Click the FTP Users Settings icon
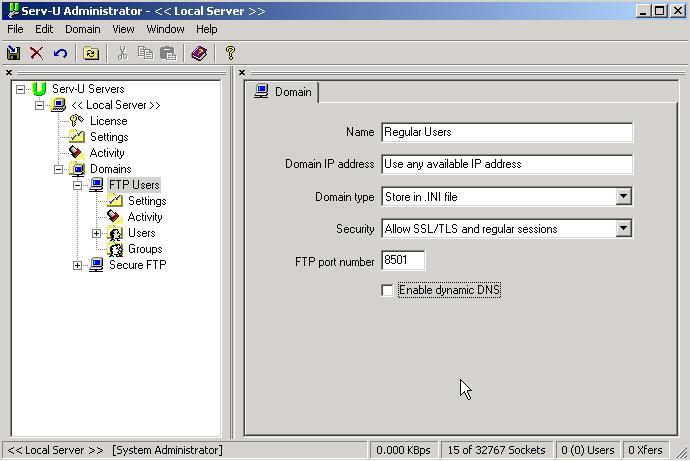The width and height of the screenshot is (690, 461). tap(115, 201)
